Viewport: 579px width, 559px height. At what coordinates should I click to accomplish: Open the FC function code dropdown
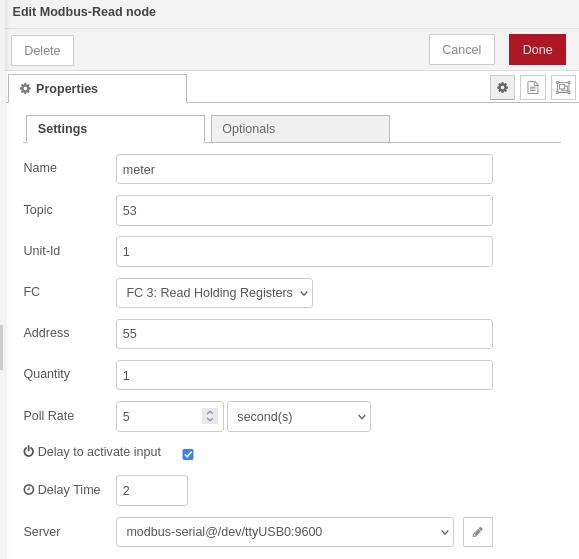tap(214, 293)
